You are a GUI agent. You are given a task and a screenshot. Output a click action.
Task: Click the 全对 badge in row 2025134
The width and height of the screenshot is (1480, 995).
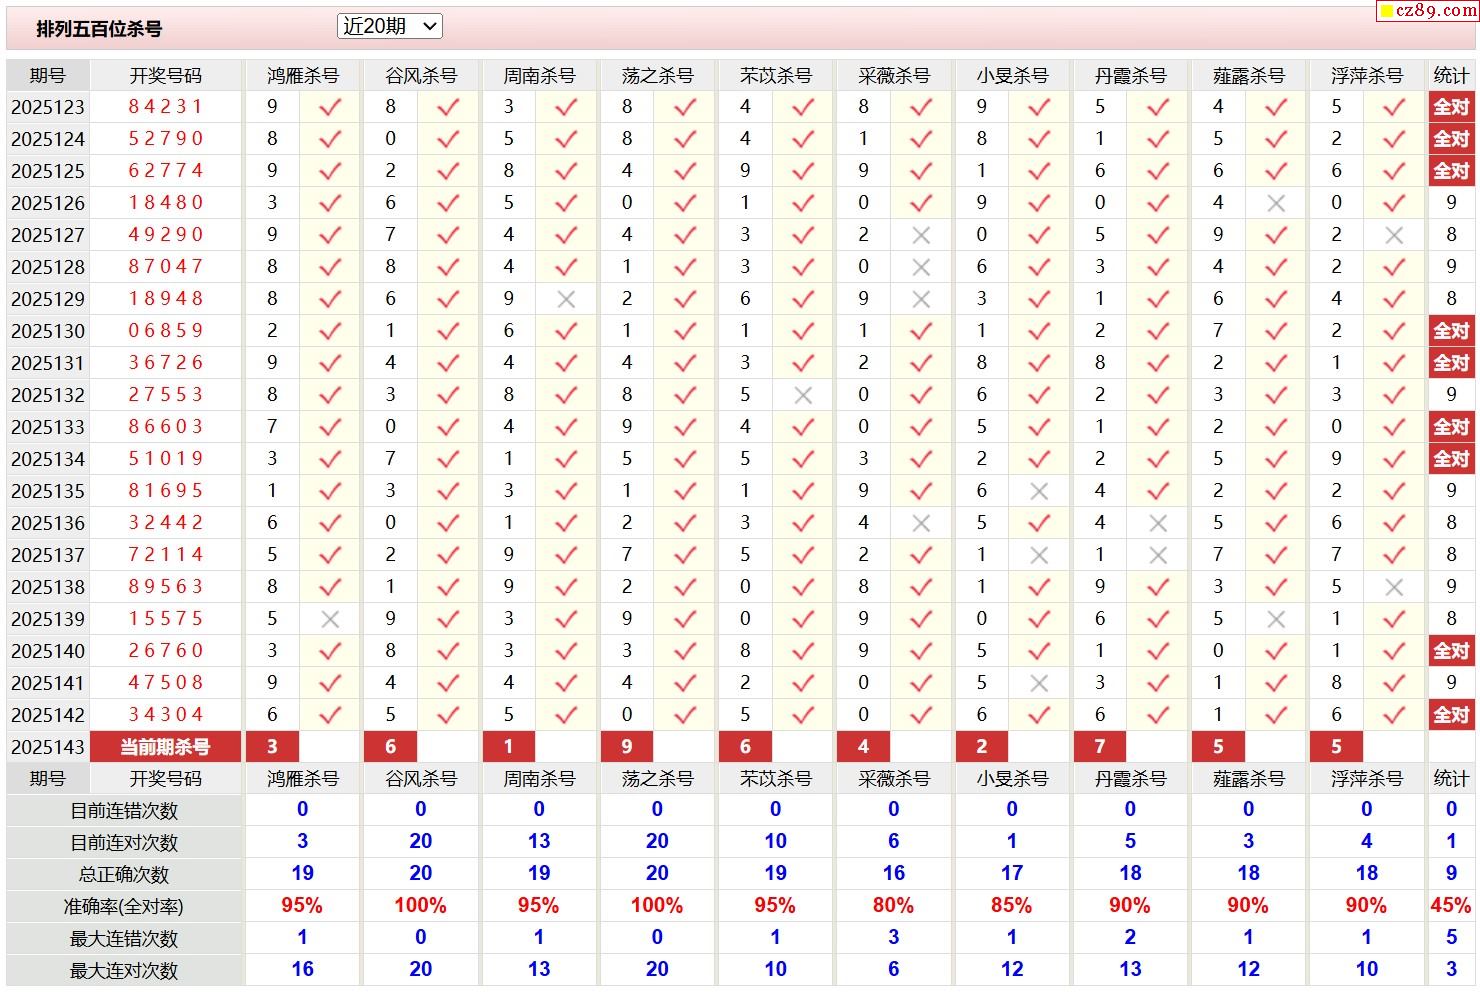pos(1451,459)
